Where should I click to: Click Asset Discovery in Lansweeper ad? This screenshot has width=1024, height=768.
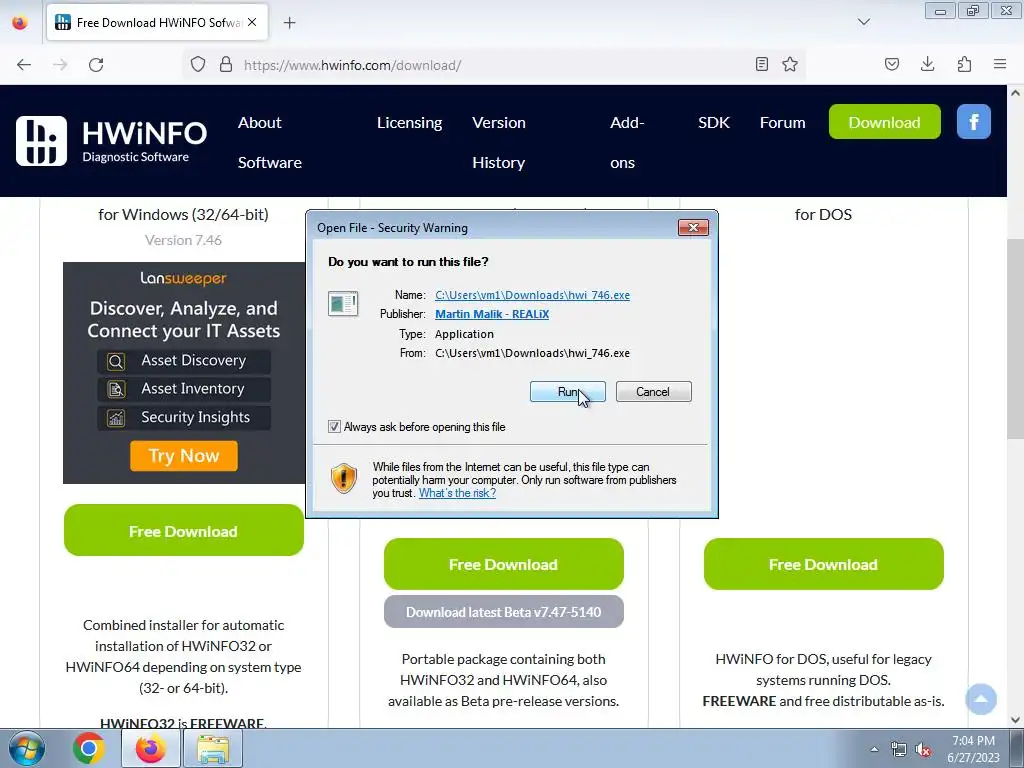pyautogui.click(x=184, y=360)
